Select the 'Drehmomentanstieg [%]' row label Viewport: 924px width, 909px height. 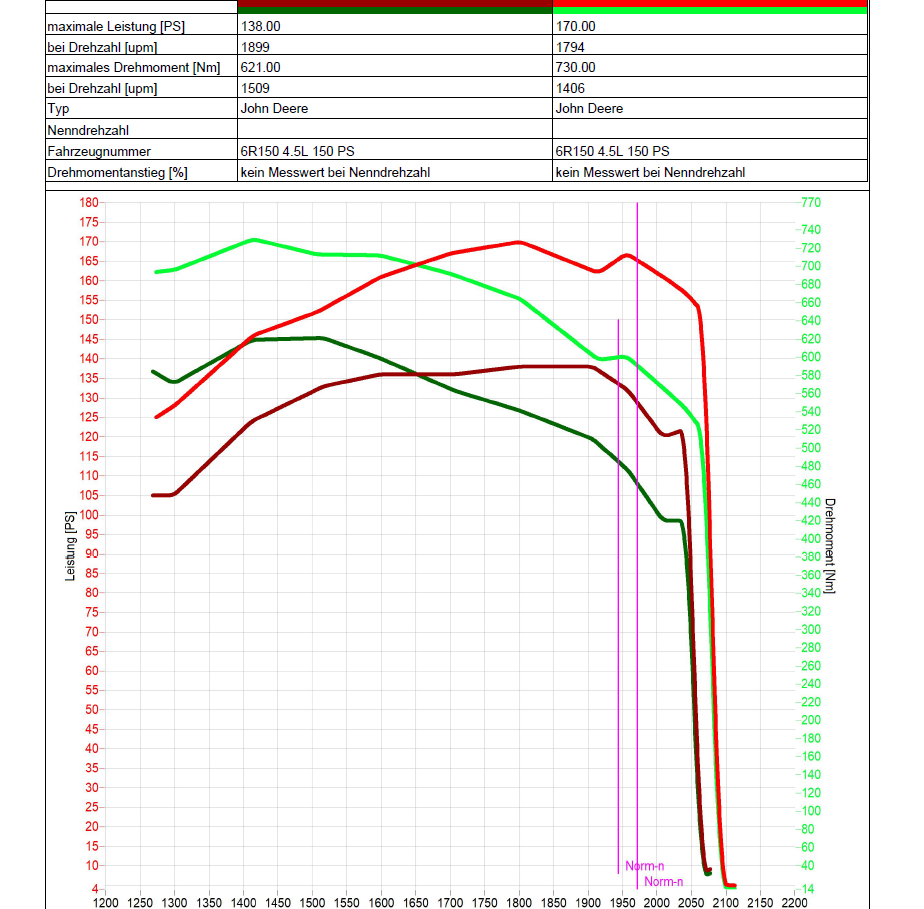tap(117, 172)
